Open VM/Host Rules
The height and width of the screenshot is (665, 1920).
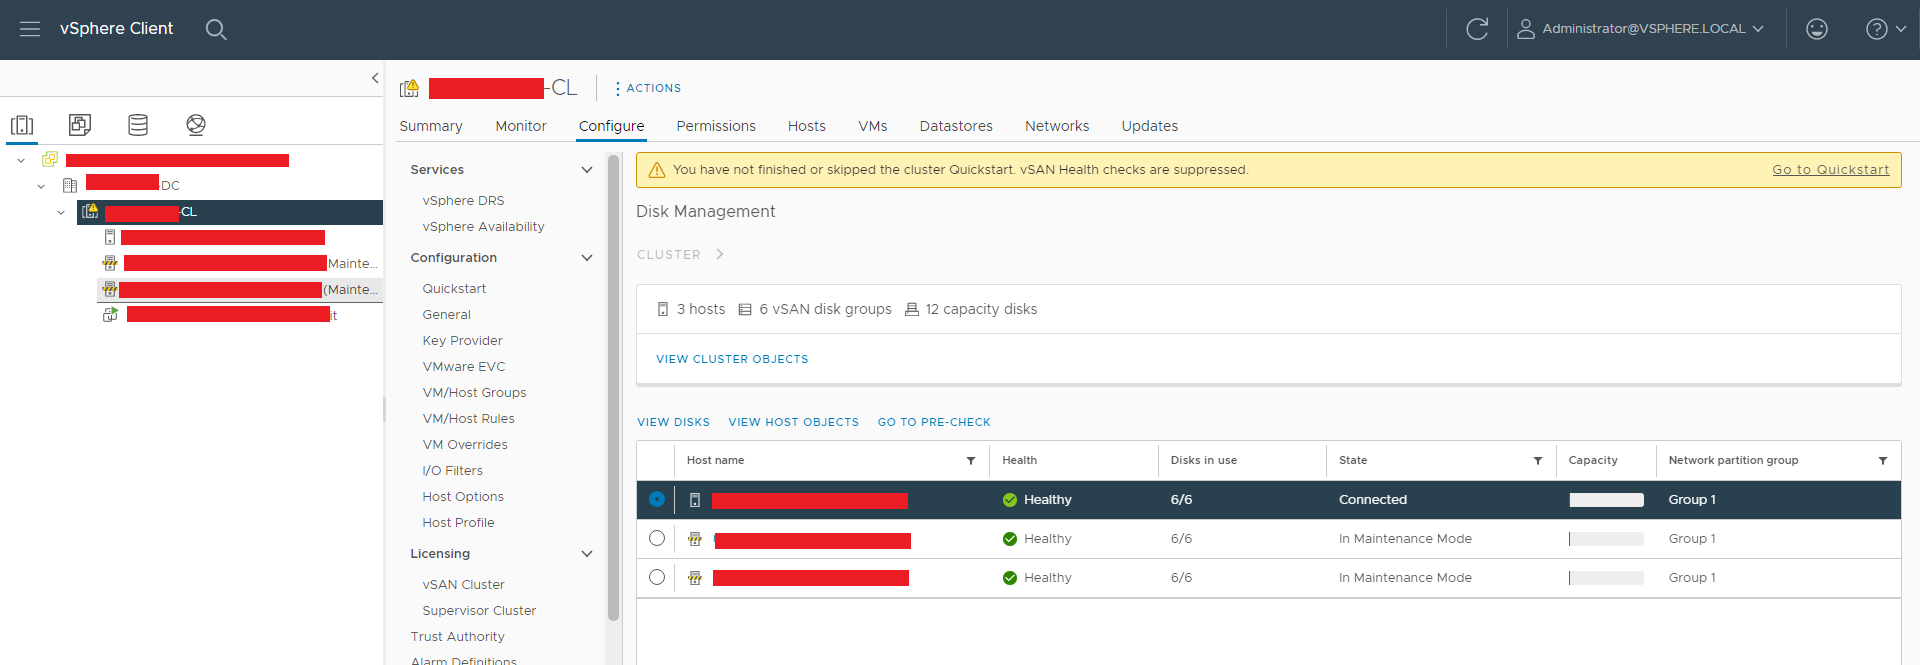[x=468, y=419]
